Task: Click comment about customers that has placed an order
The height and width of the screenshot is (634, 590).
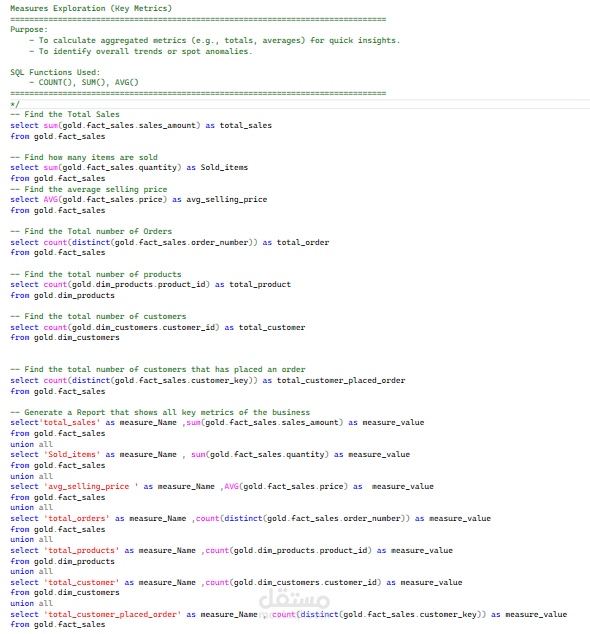Action: pos(158,370)
